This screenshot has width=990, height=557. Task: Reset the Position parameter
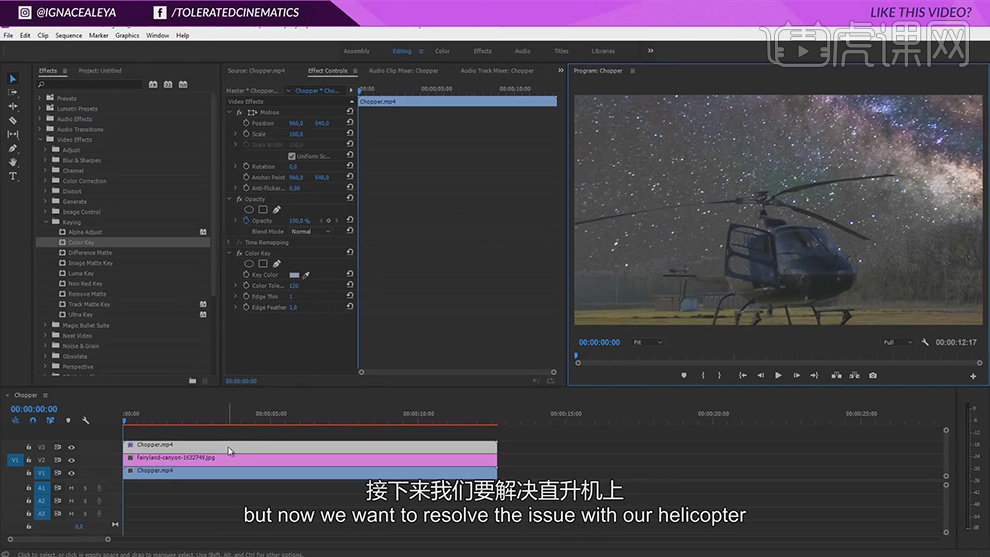coord(350,123)
